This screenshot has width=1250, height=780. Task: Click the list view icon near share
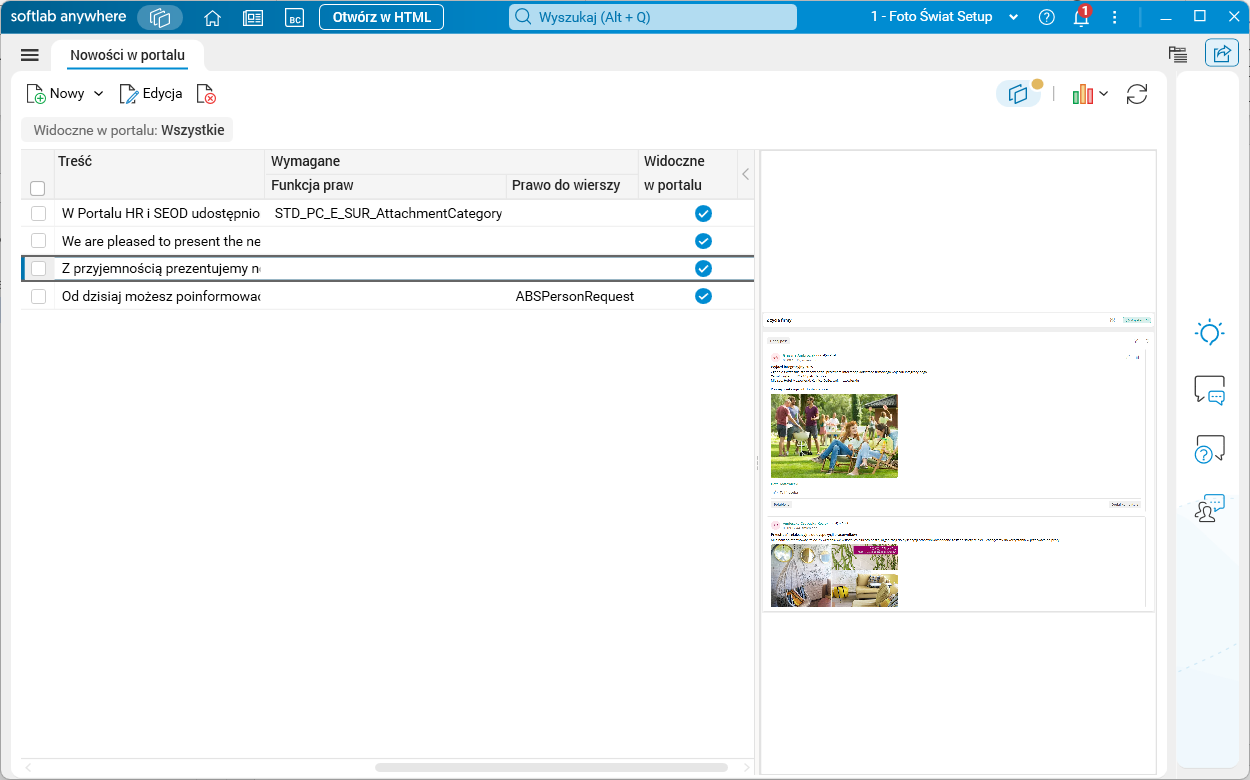coord(1178,54)
